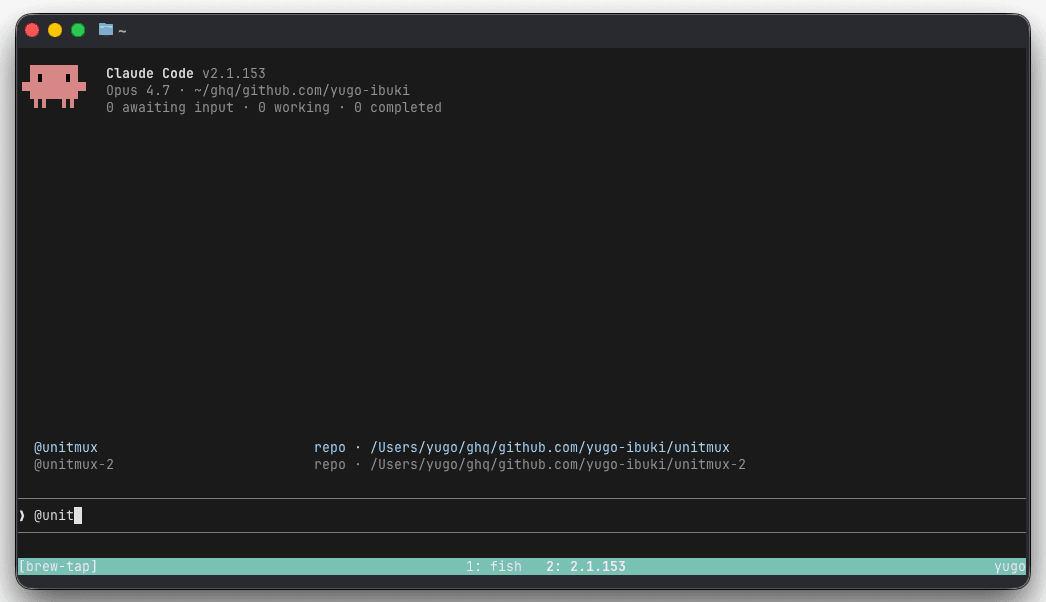The height and width of the screenshot is (602, 1046).
Task: Click the version v2.1.153 label
Action: coord(233,73)
